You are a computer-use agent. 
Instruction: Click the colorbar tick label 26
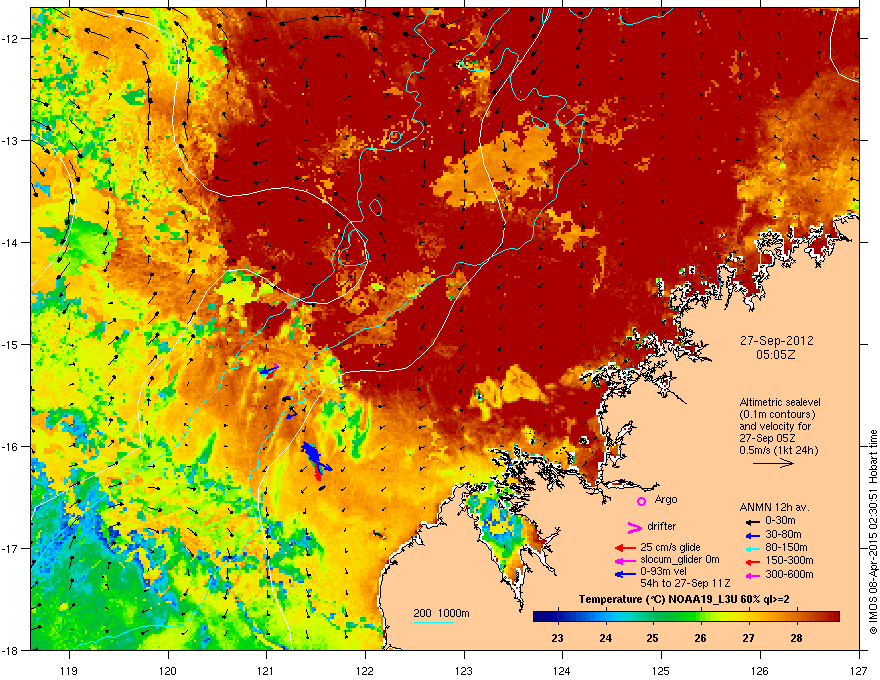pos(700,638)
